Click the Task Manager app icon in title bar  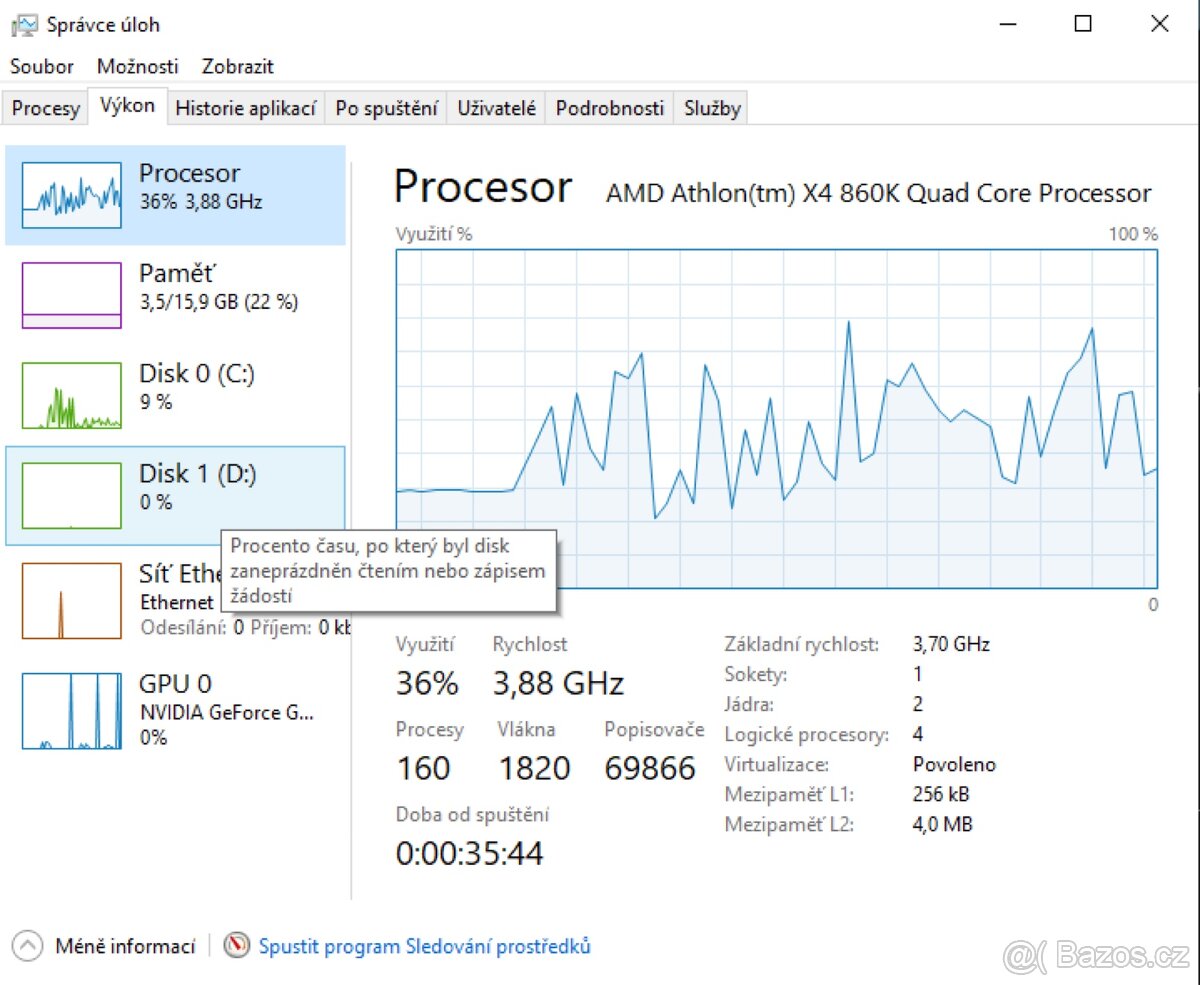click(x=24, y=25)
